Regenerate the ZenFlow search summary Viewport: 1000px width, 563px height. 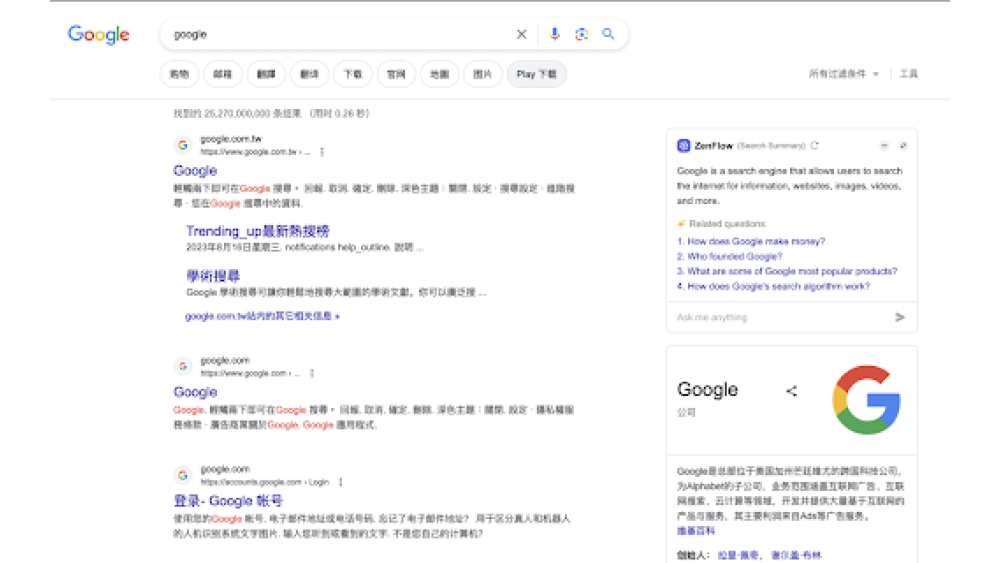click(x=814, y=146)
